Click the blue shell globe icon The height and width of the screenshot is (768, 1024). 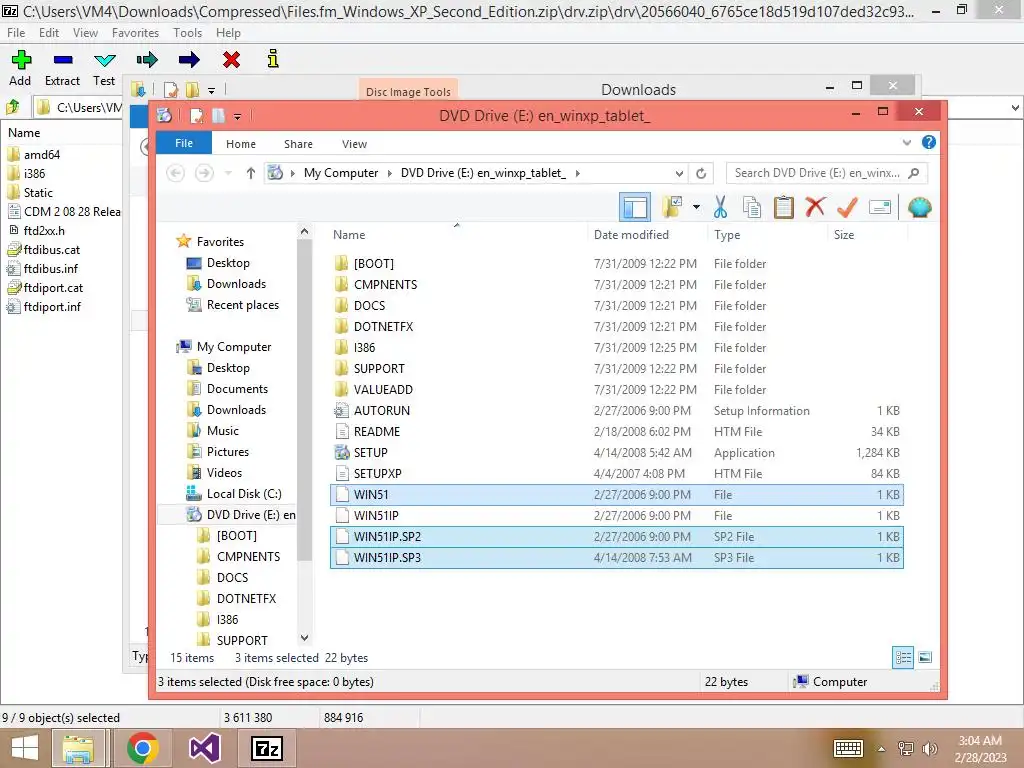point(920,208)
